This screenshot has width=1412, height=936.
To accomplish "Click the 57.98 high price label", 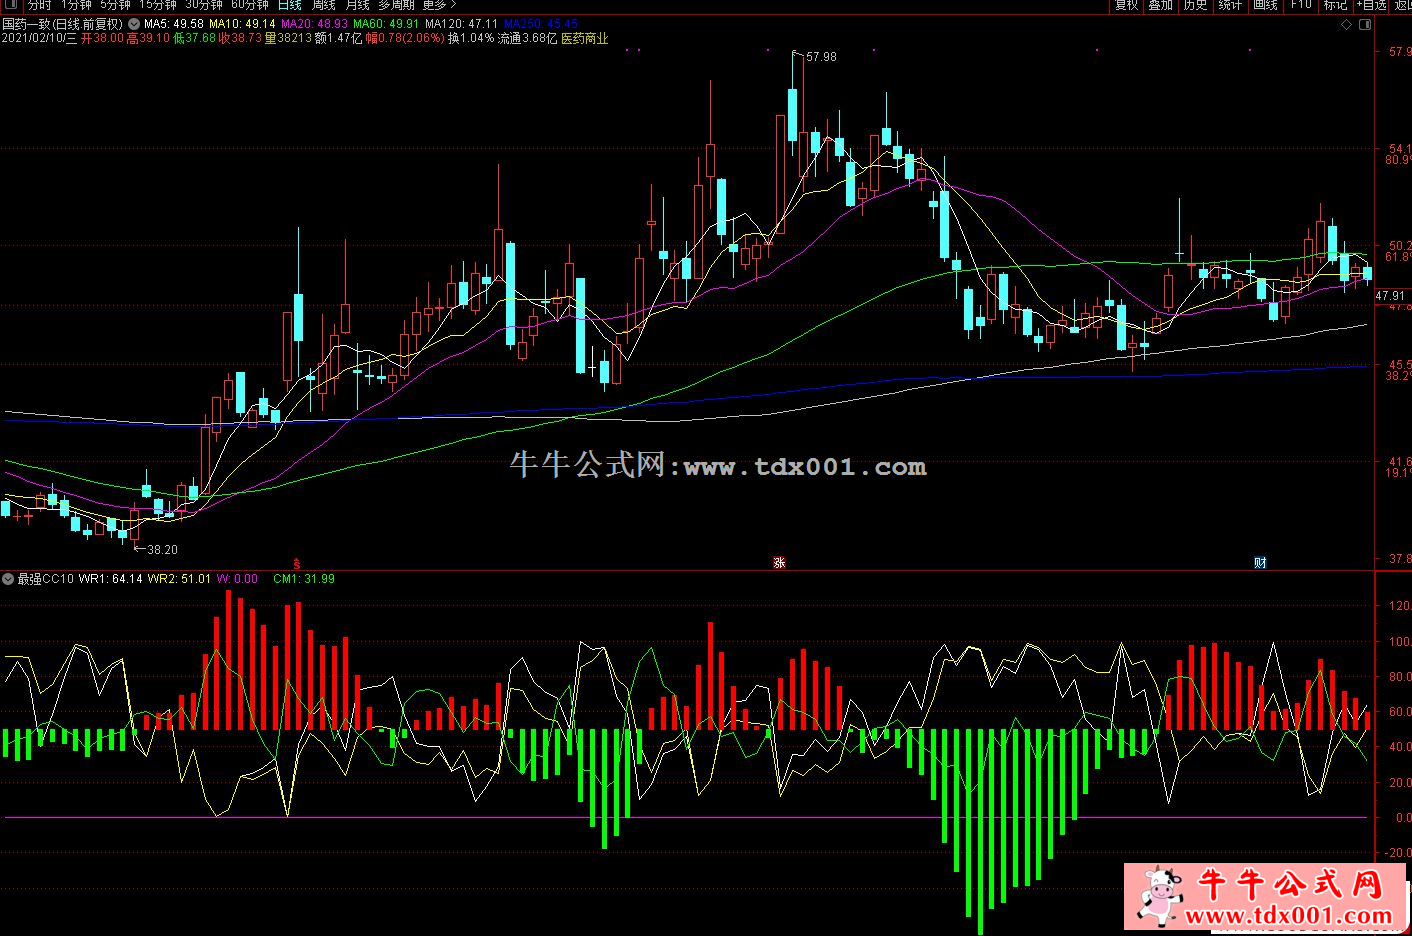I will pos(821,57).
